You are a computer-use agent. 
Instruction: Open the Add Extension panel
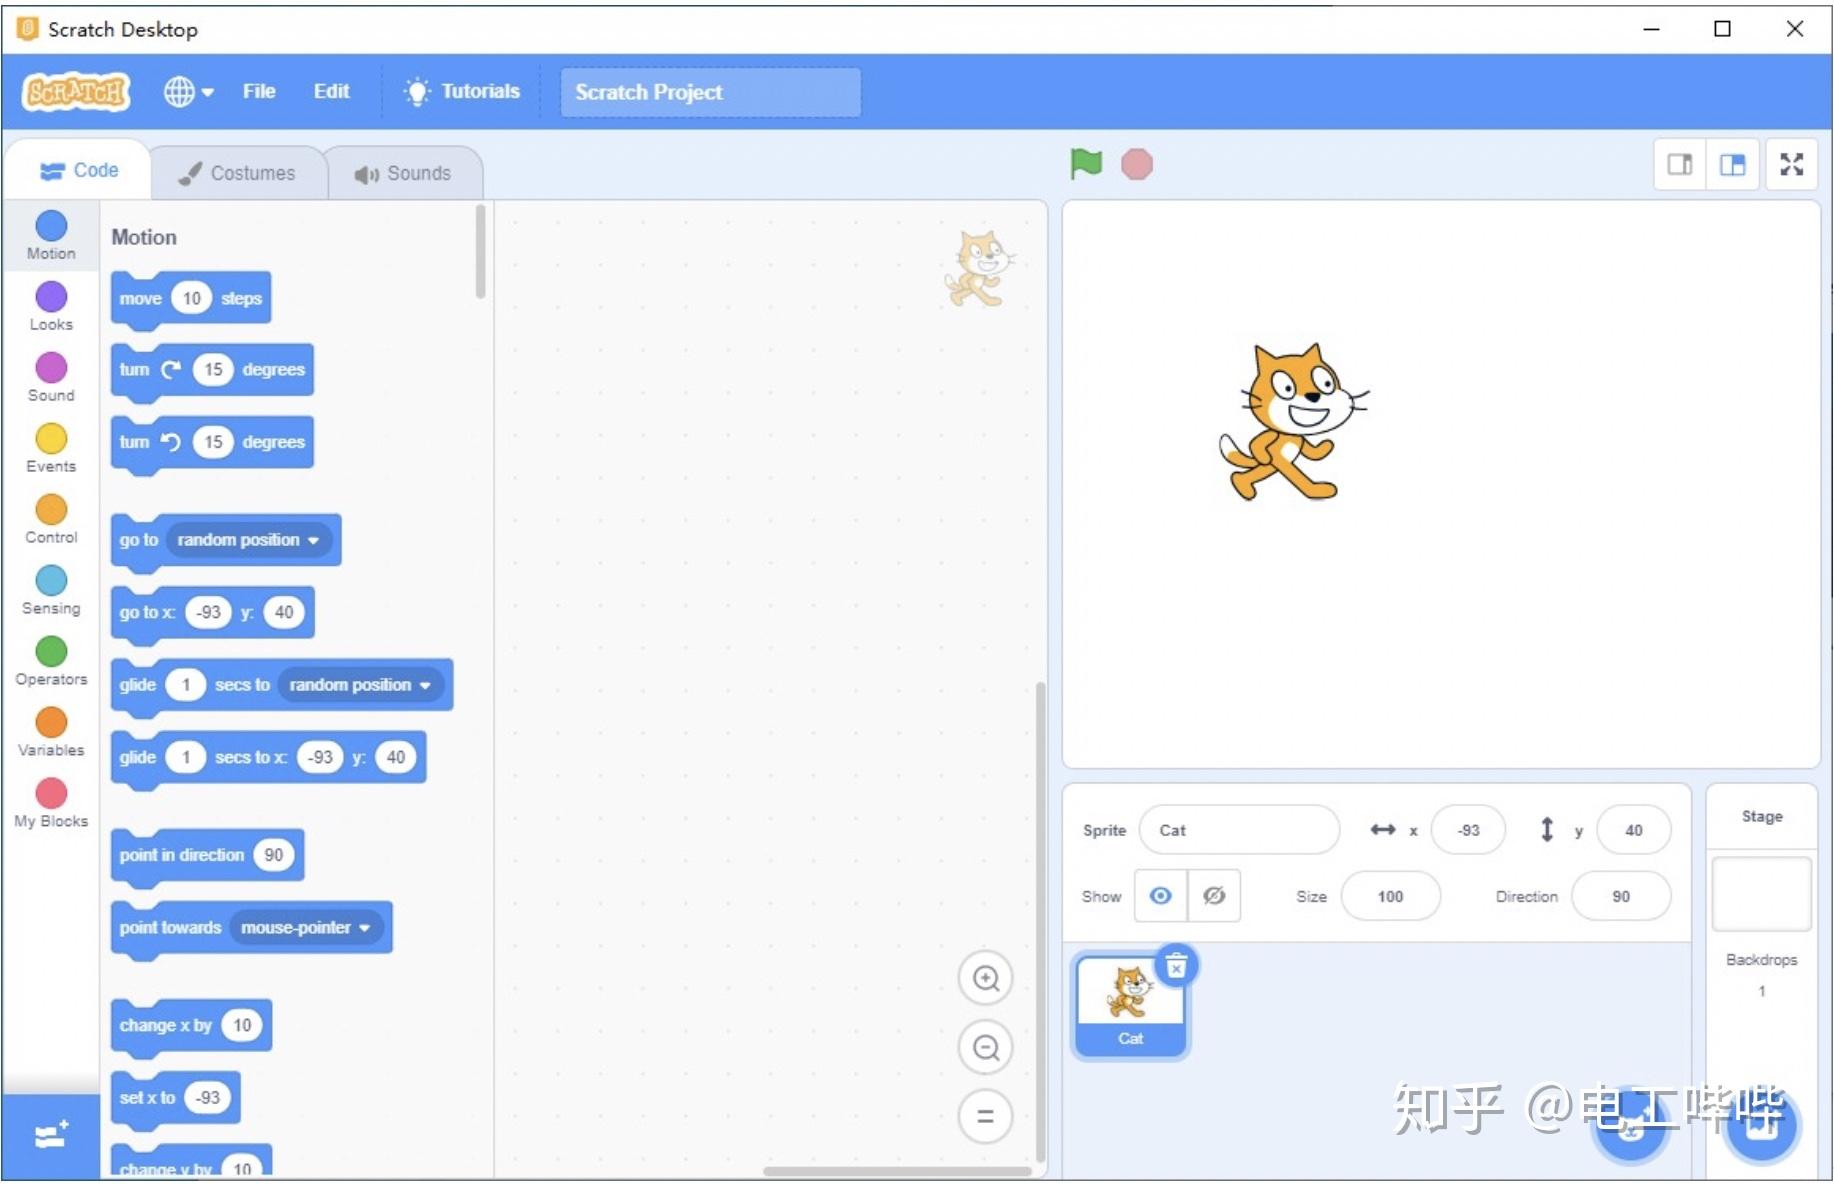click(x=50, y=1133)
